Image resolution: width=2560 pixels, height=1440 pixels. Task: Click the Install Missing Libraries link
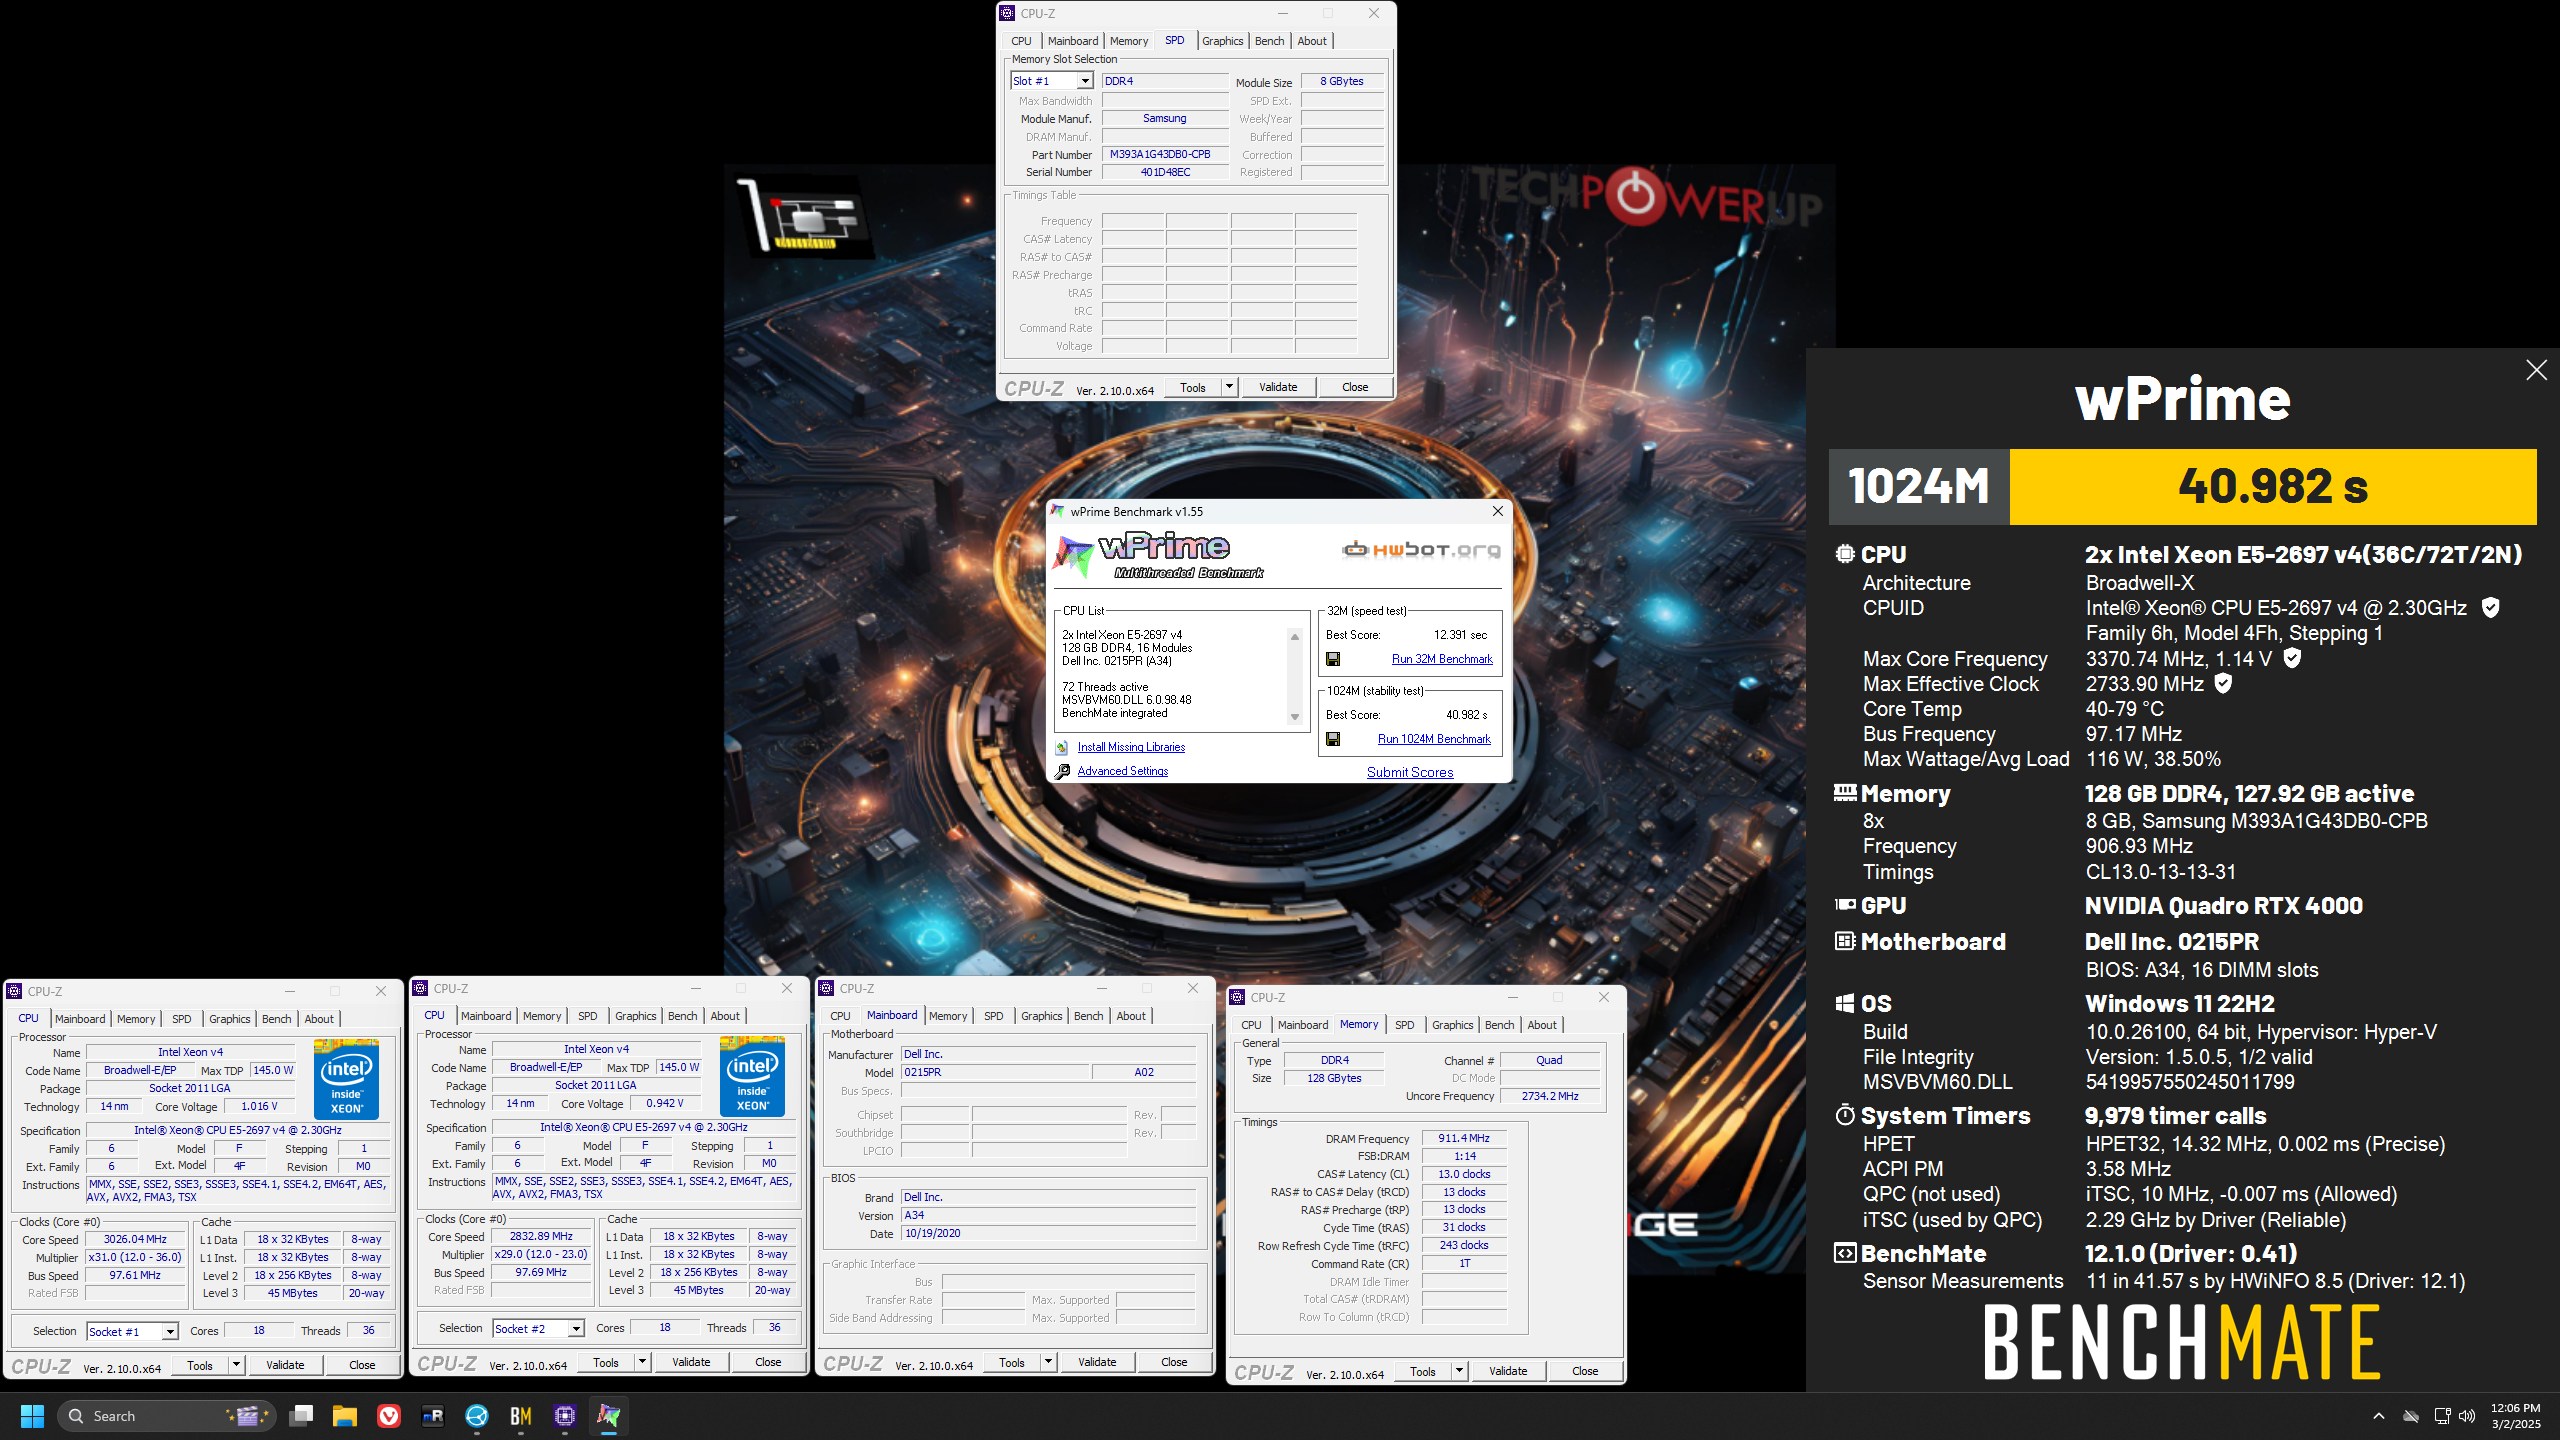coord(1131,747)
